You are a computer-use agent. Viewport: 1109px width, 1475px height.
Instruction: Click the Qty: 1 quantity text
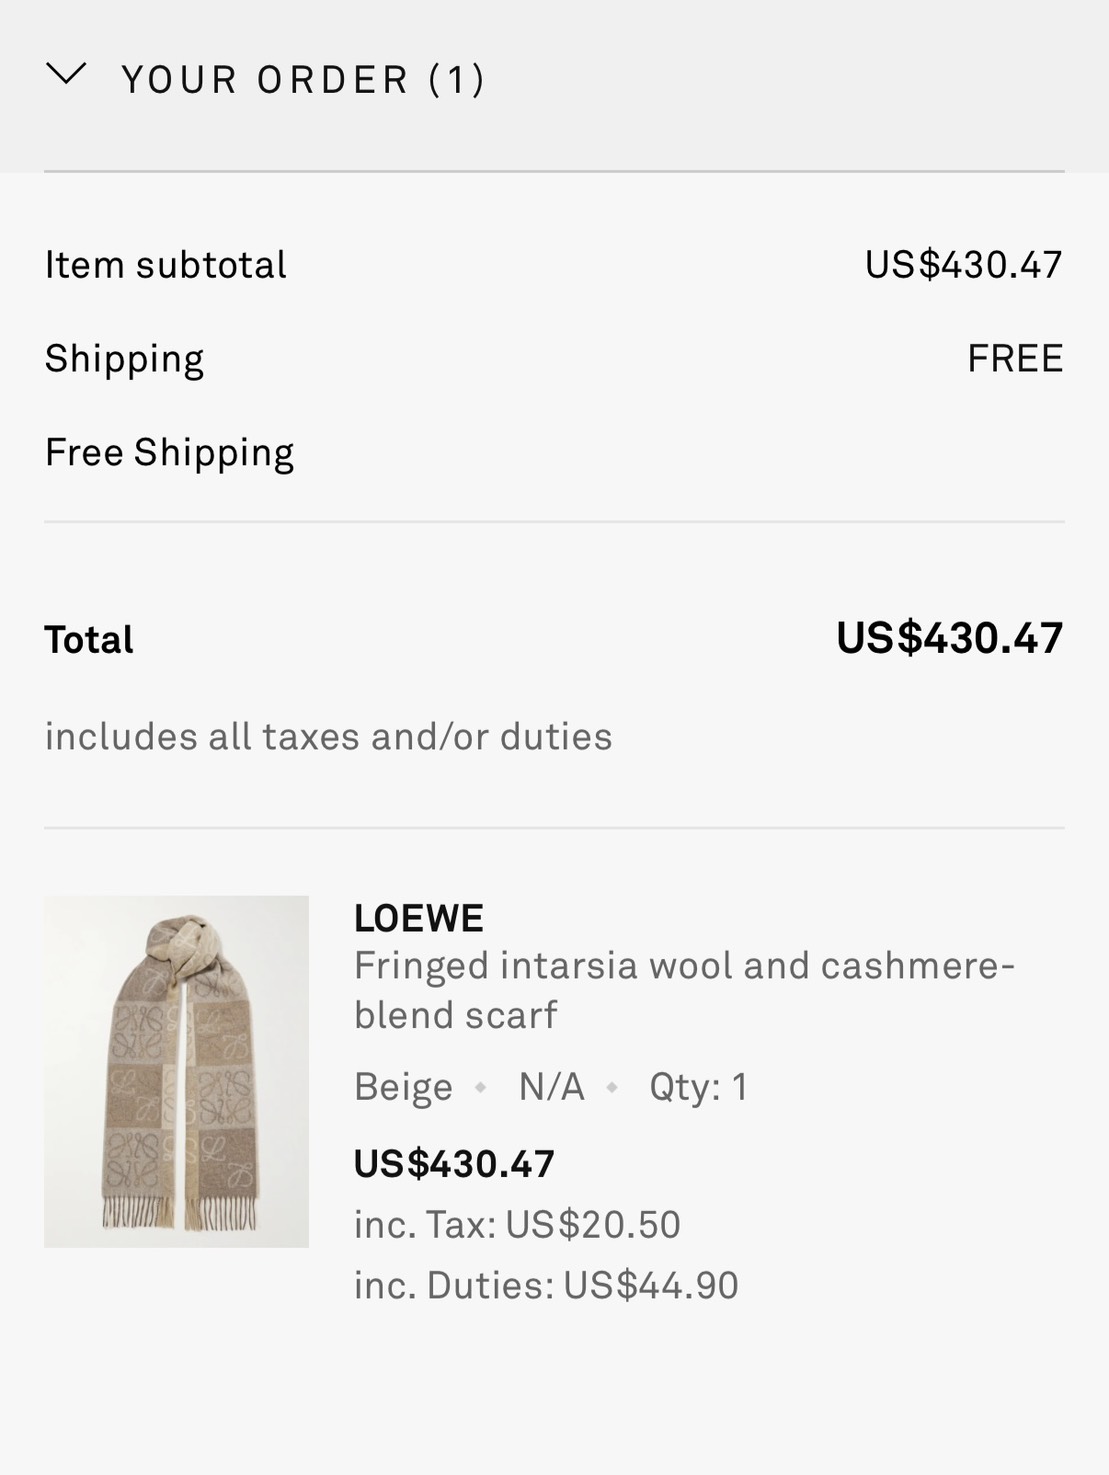pos(698,1087)
